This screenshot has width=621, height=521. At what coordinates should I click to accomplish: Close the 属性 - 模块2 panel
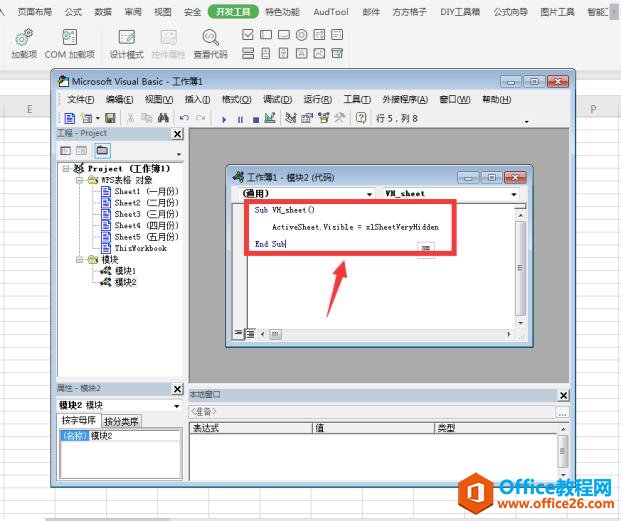pyautogui.click(x=178, y=389)
